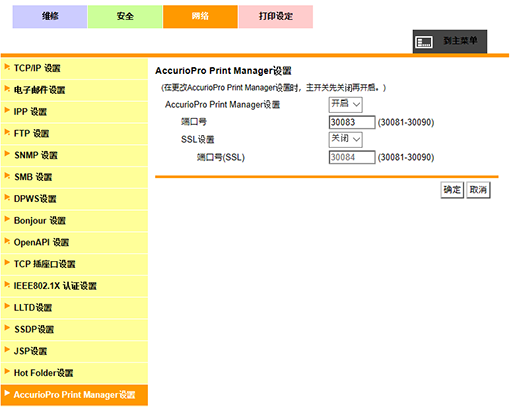
Task: Click the arrow icon beside SSDP设置
Action: (x=7, y=328)
